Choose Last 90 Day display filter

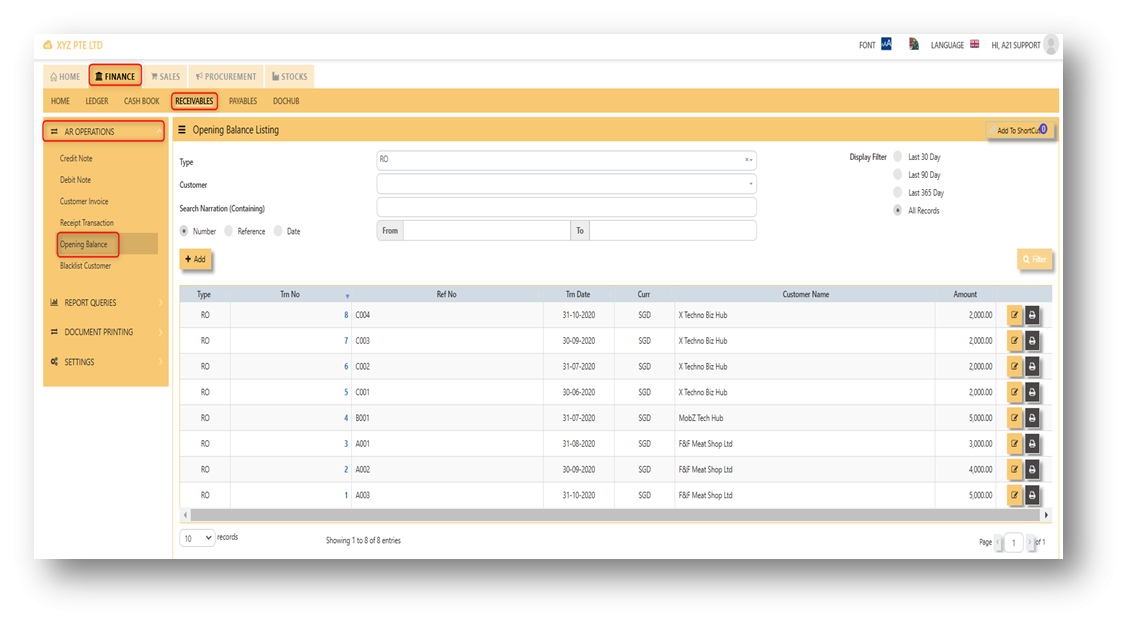coord(897,174)
